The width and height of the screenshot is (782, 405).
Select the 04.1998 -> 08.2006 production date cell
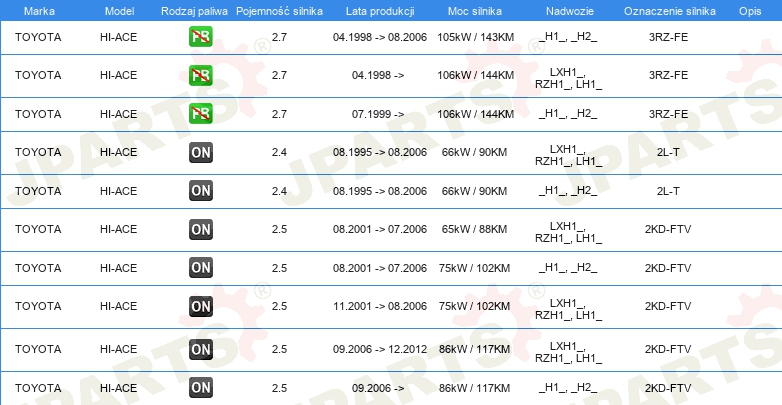pyautogui.click(x=380, y=37)
